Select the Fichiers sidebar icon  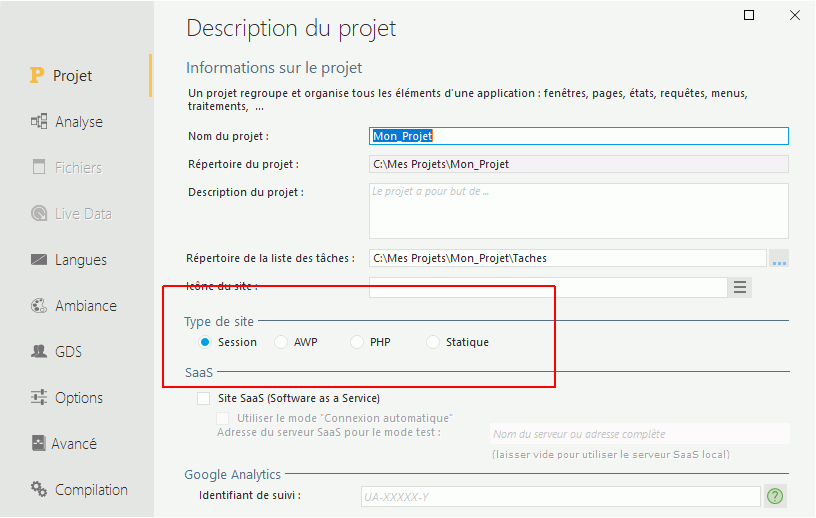click(x=39, y=167)
